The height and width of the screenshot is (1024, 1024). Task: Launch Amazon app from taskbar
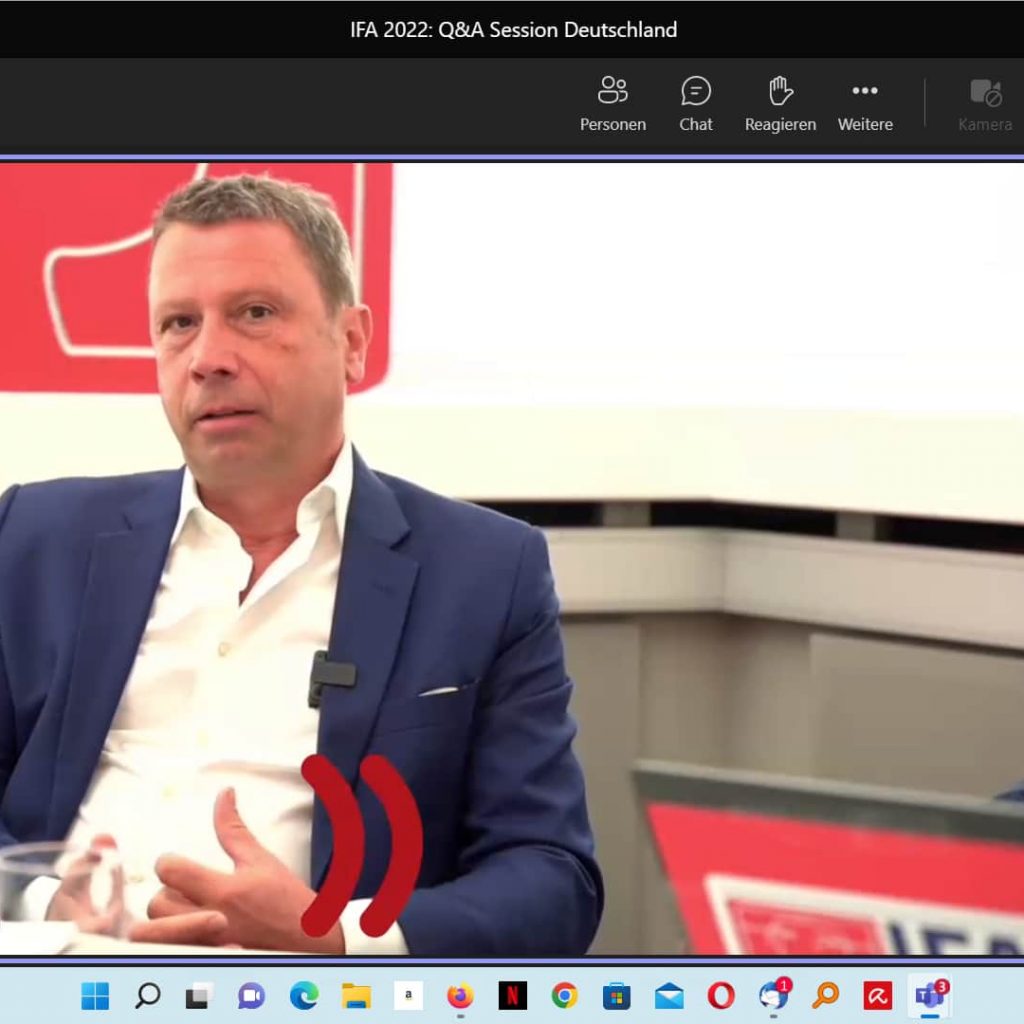tap(408, 995)
